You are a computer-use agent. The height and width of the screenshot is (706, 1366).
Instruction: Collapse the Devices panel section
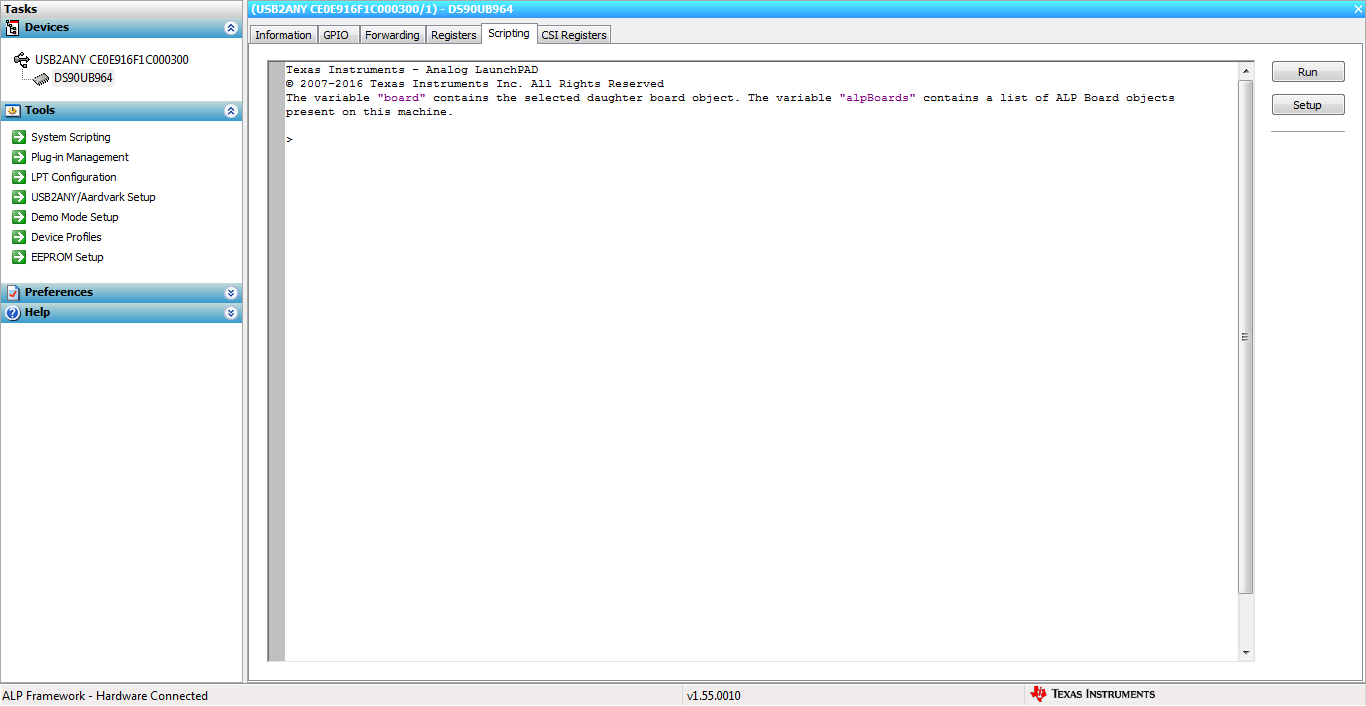(231, 28)
